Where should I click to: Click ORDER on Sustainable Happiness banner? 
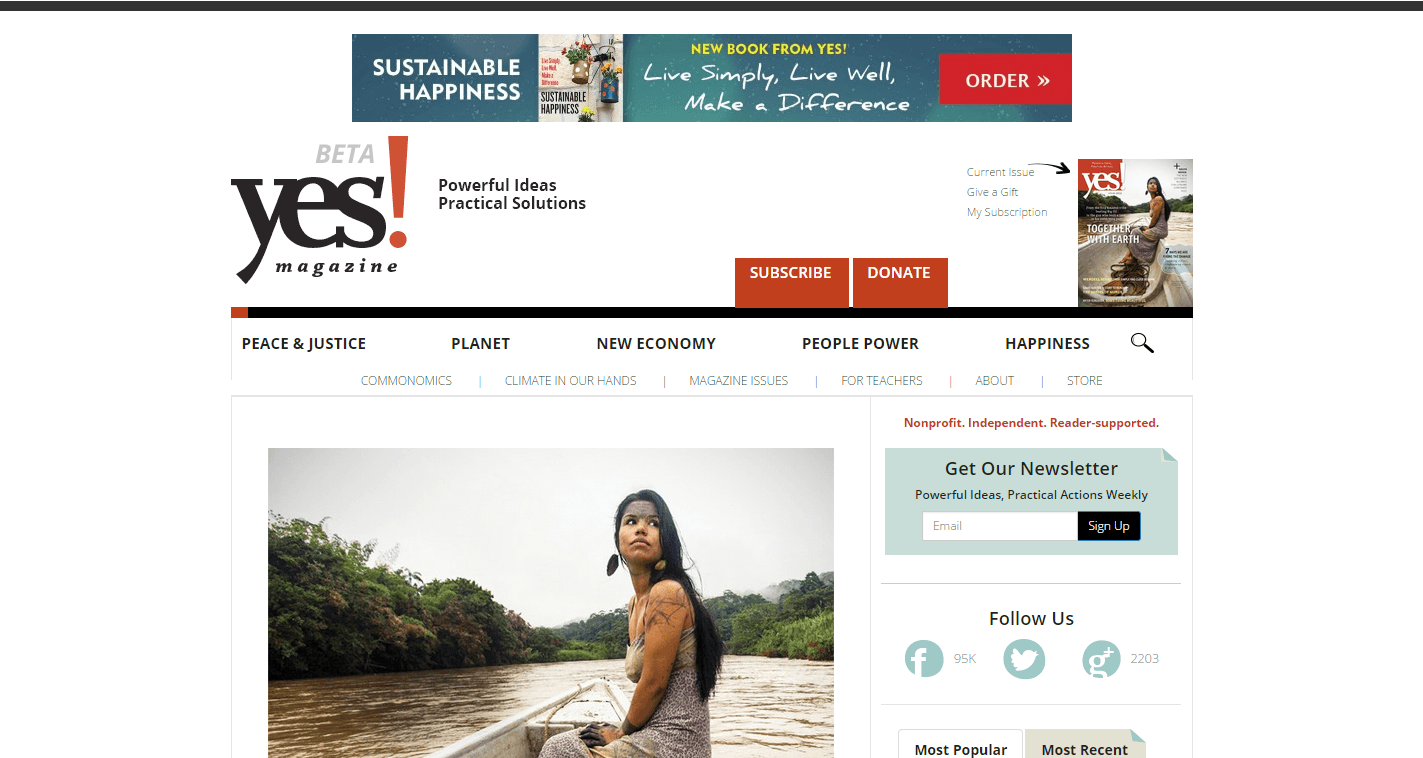(1005, 80)
